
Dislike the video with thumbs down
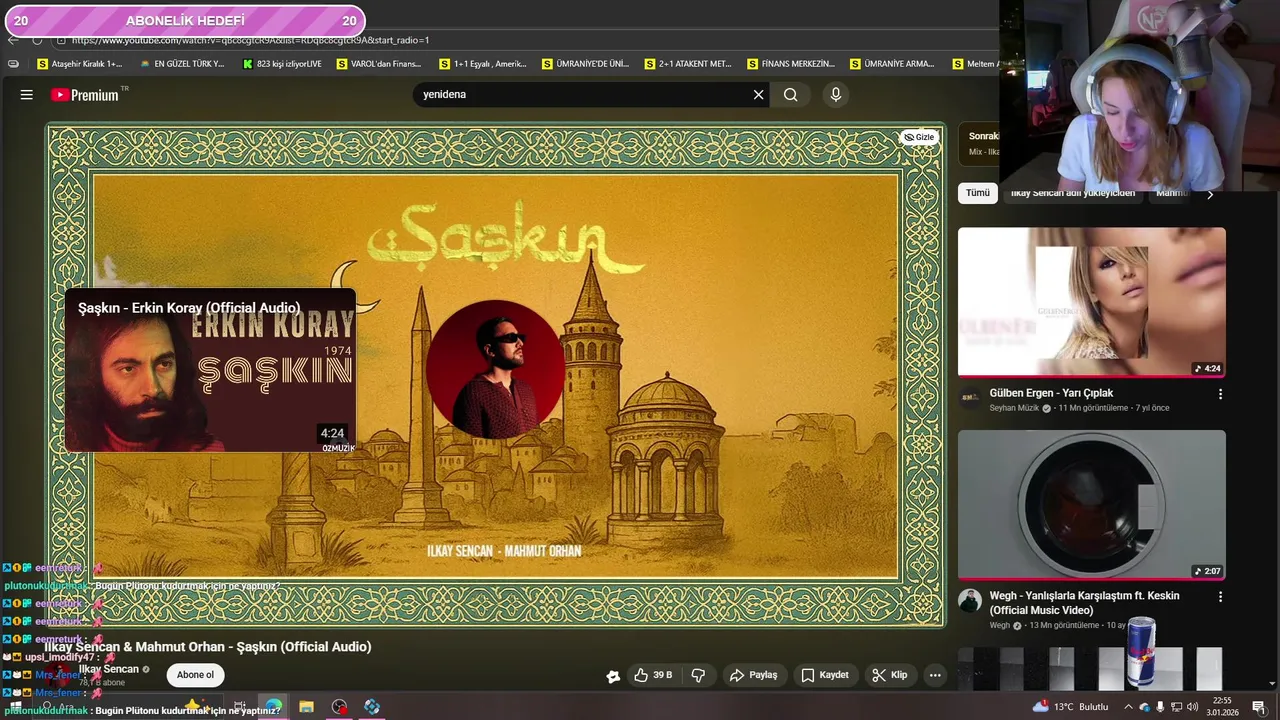pyautogui.click(x=698, y=675)
